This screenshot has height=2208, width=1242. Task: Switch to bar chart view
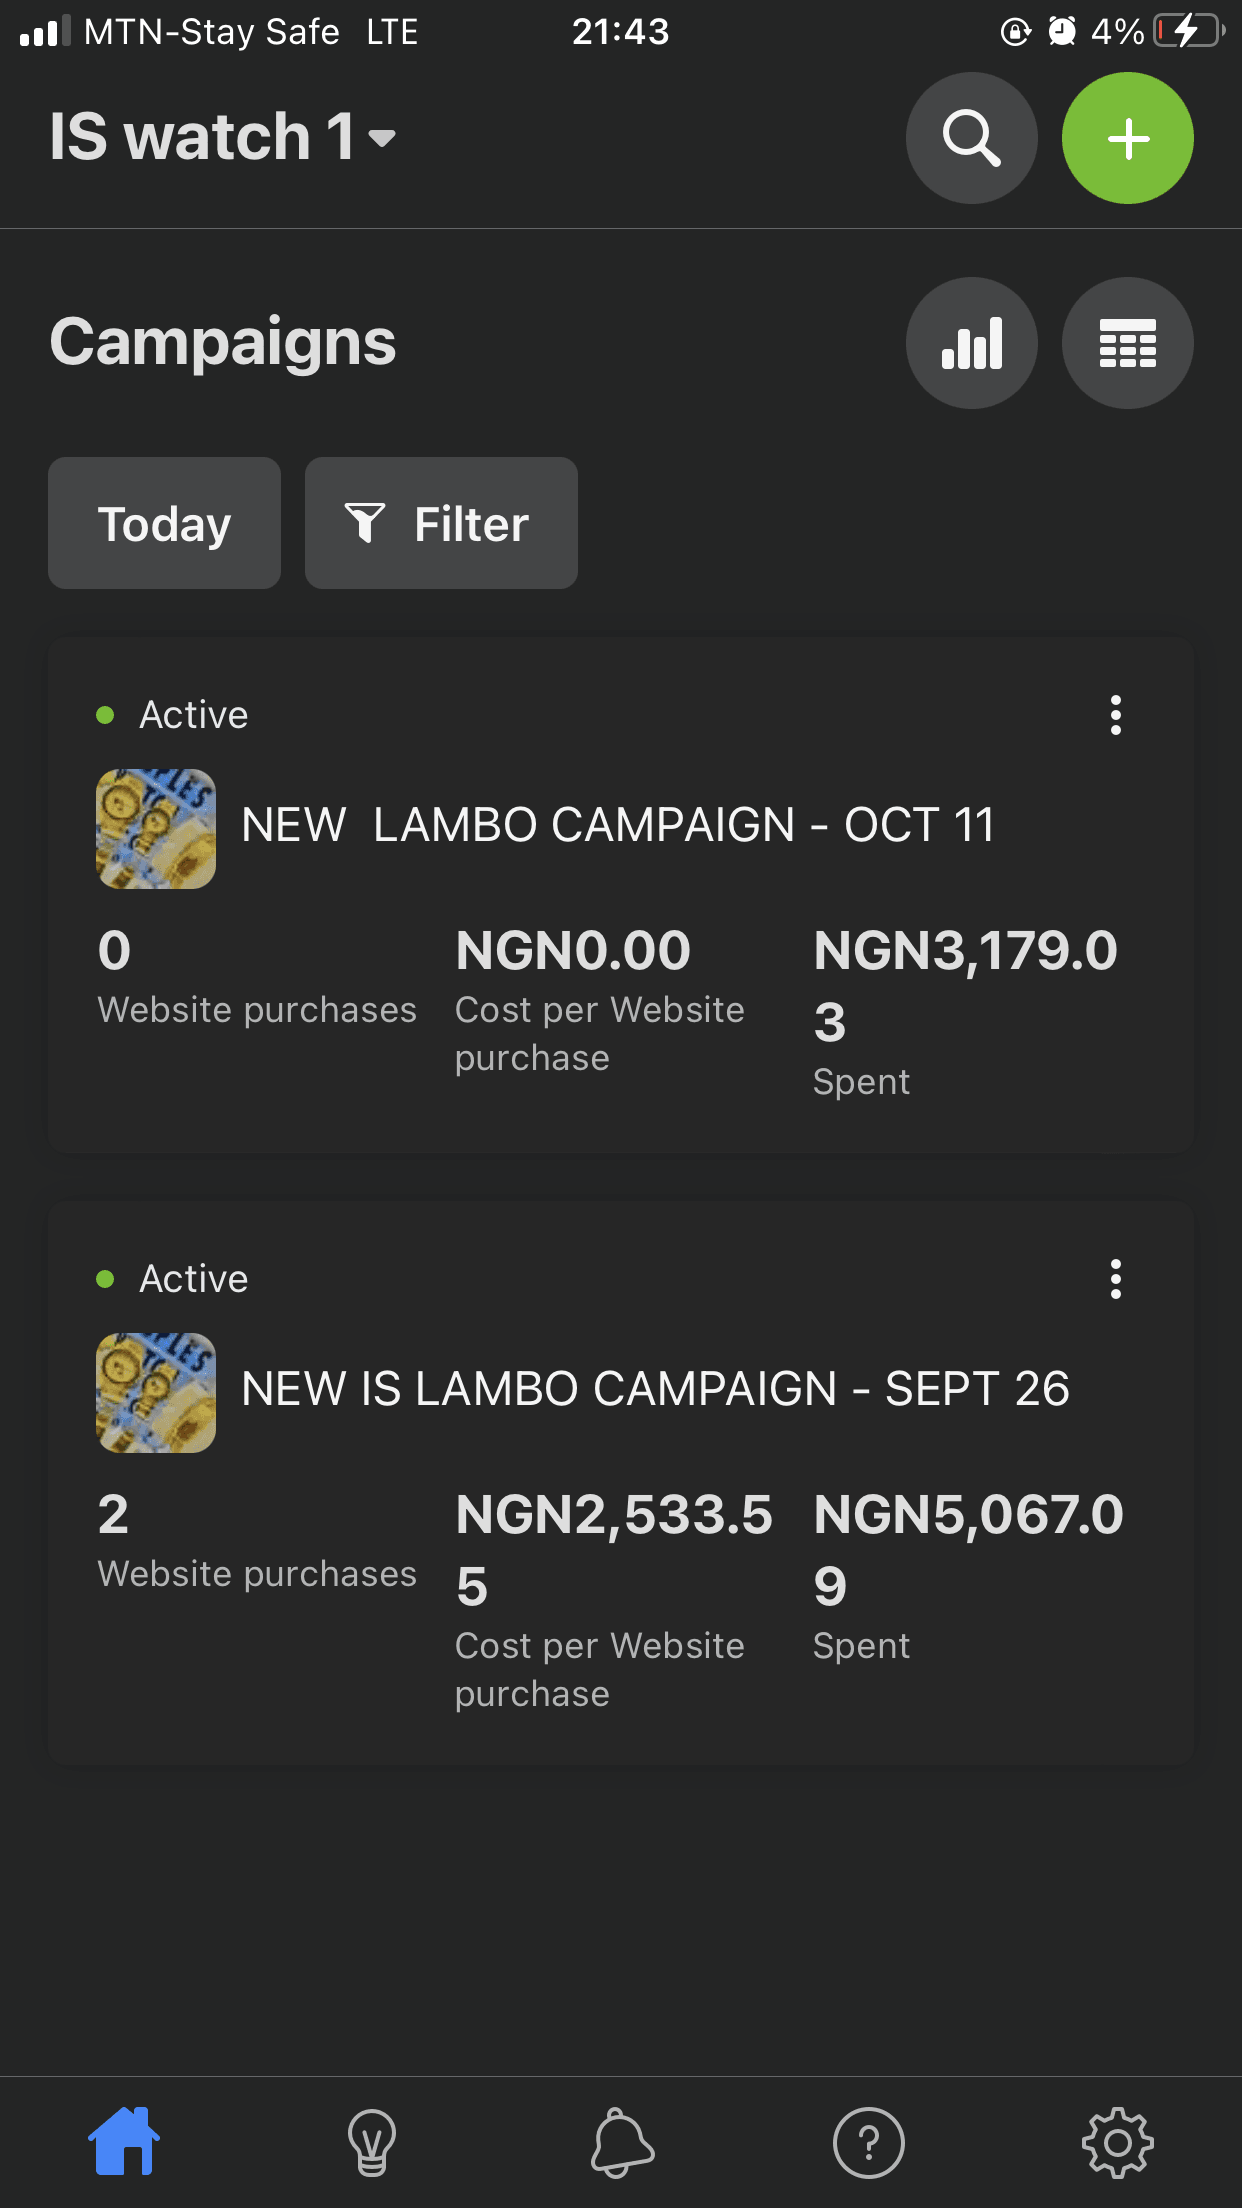click(971, 343)
